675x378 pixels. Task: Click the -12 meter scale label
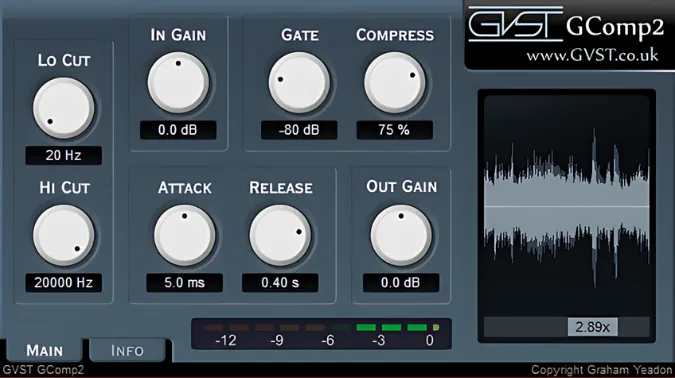click(226, 341)
